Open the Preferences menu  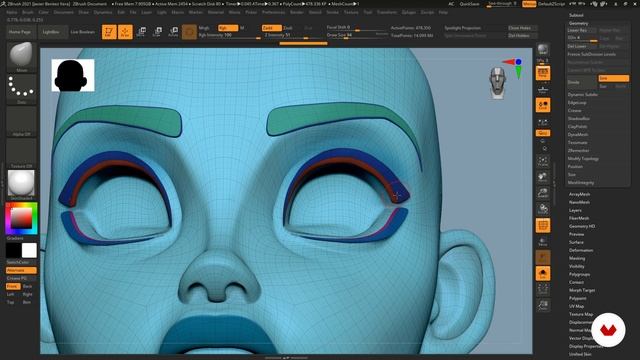pos(273,12)
